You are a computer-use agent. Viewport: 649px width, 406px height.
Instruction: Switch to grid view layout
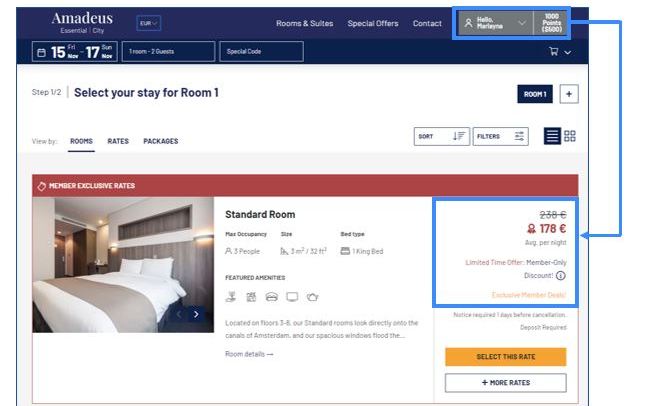pos(570,136)
